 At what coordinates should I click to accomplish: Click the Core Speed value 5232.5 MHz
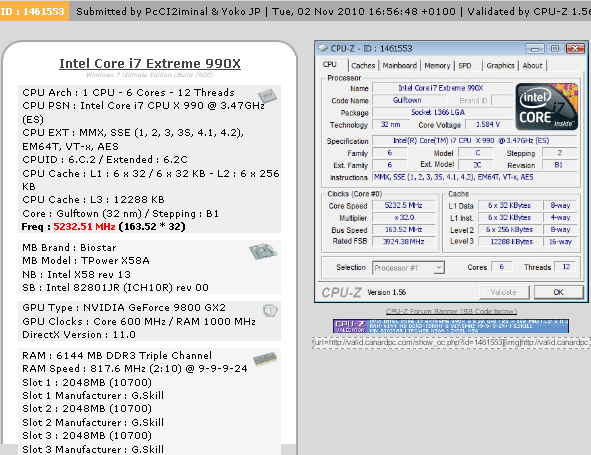point(403,205)
